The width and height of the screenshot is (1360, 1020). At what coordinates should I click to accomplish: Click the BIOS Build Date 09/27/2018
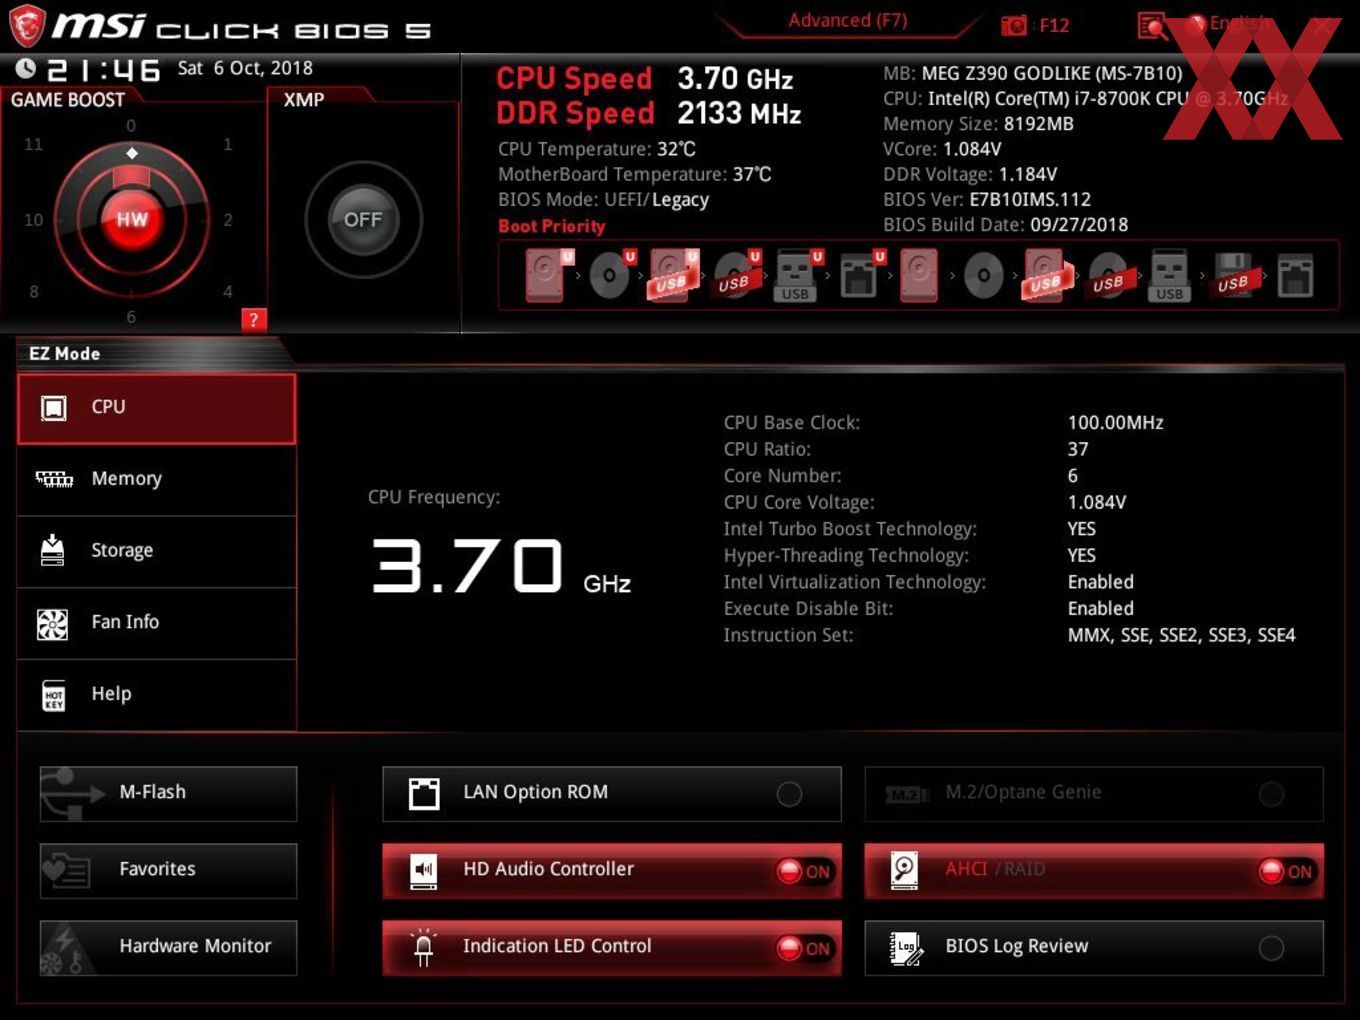(1079, 225)
